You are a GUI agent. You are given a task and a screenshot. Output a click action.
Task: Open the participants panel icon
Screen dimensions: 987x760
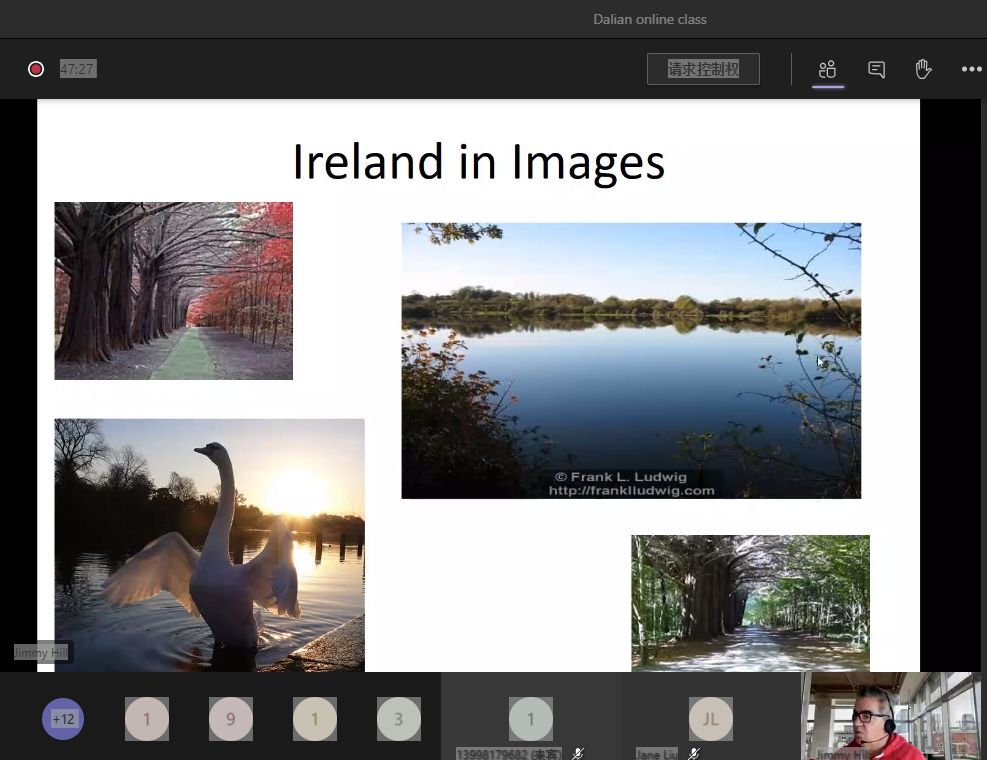click(827, 69)
